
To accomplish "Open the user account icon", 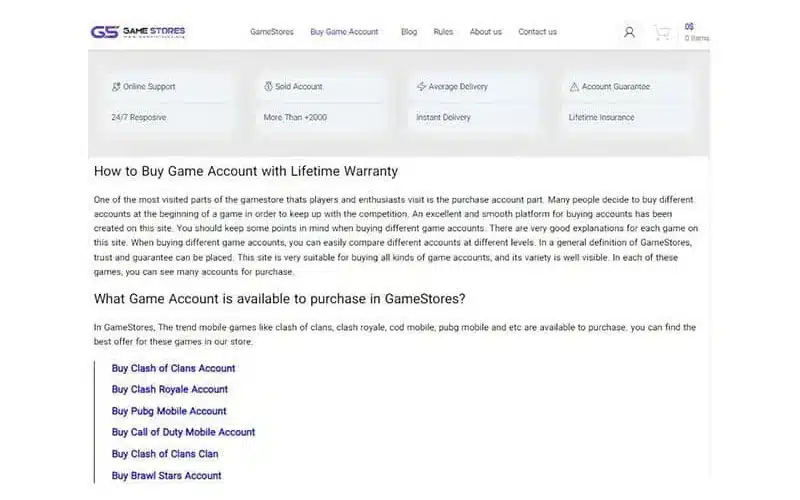I will [x=629, y=32].
